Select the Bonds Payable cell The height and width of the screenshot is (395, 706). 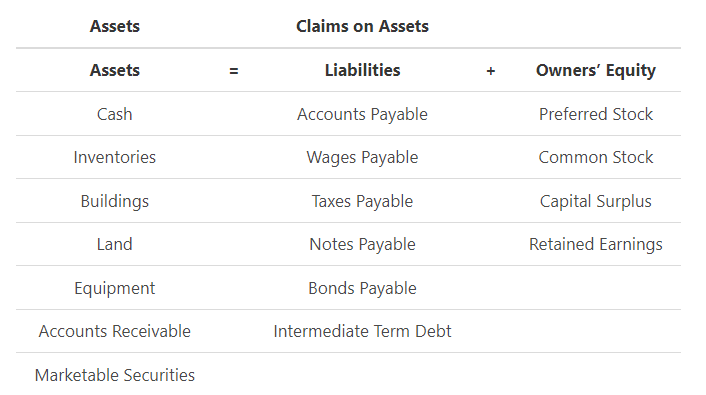tap(362, 288)
